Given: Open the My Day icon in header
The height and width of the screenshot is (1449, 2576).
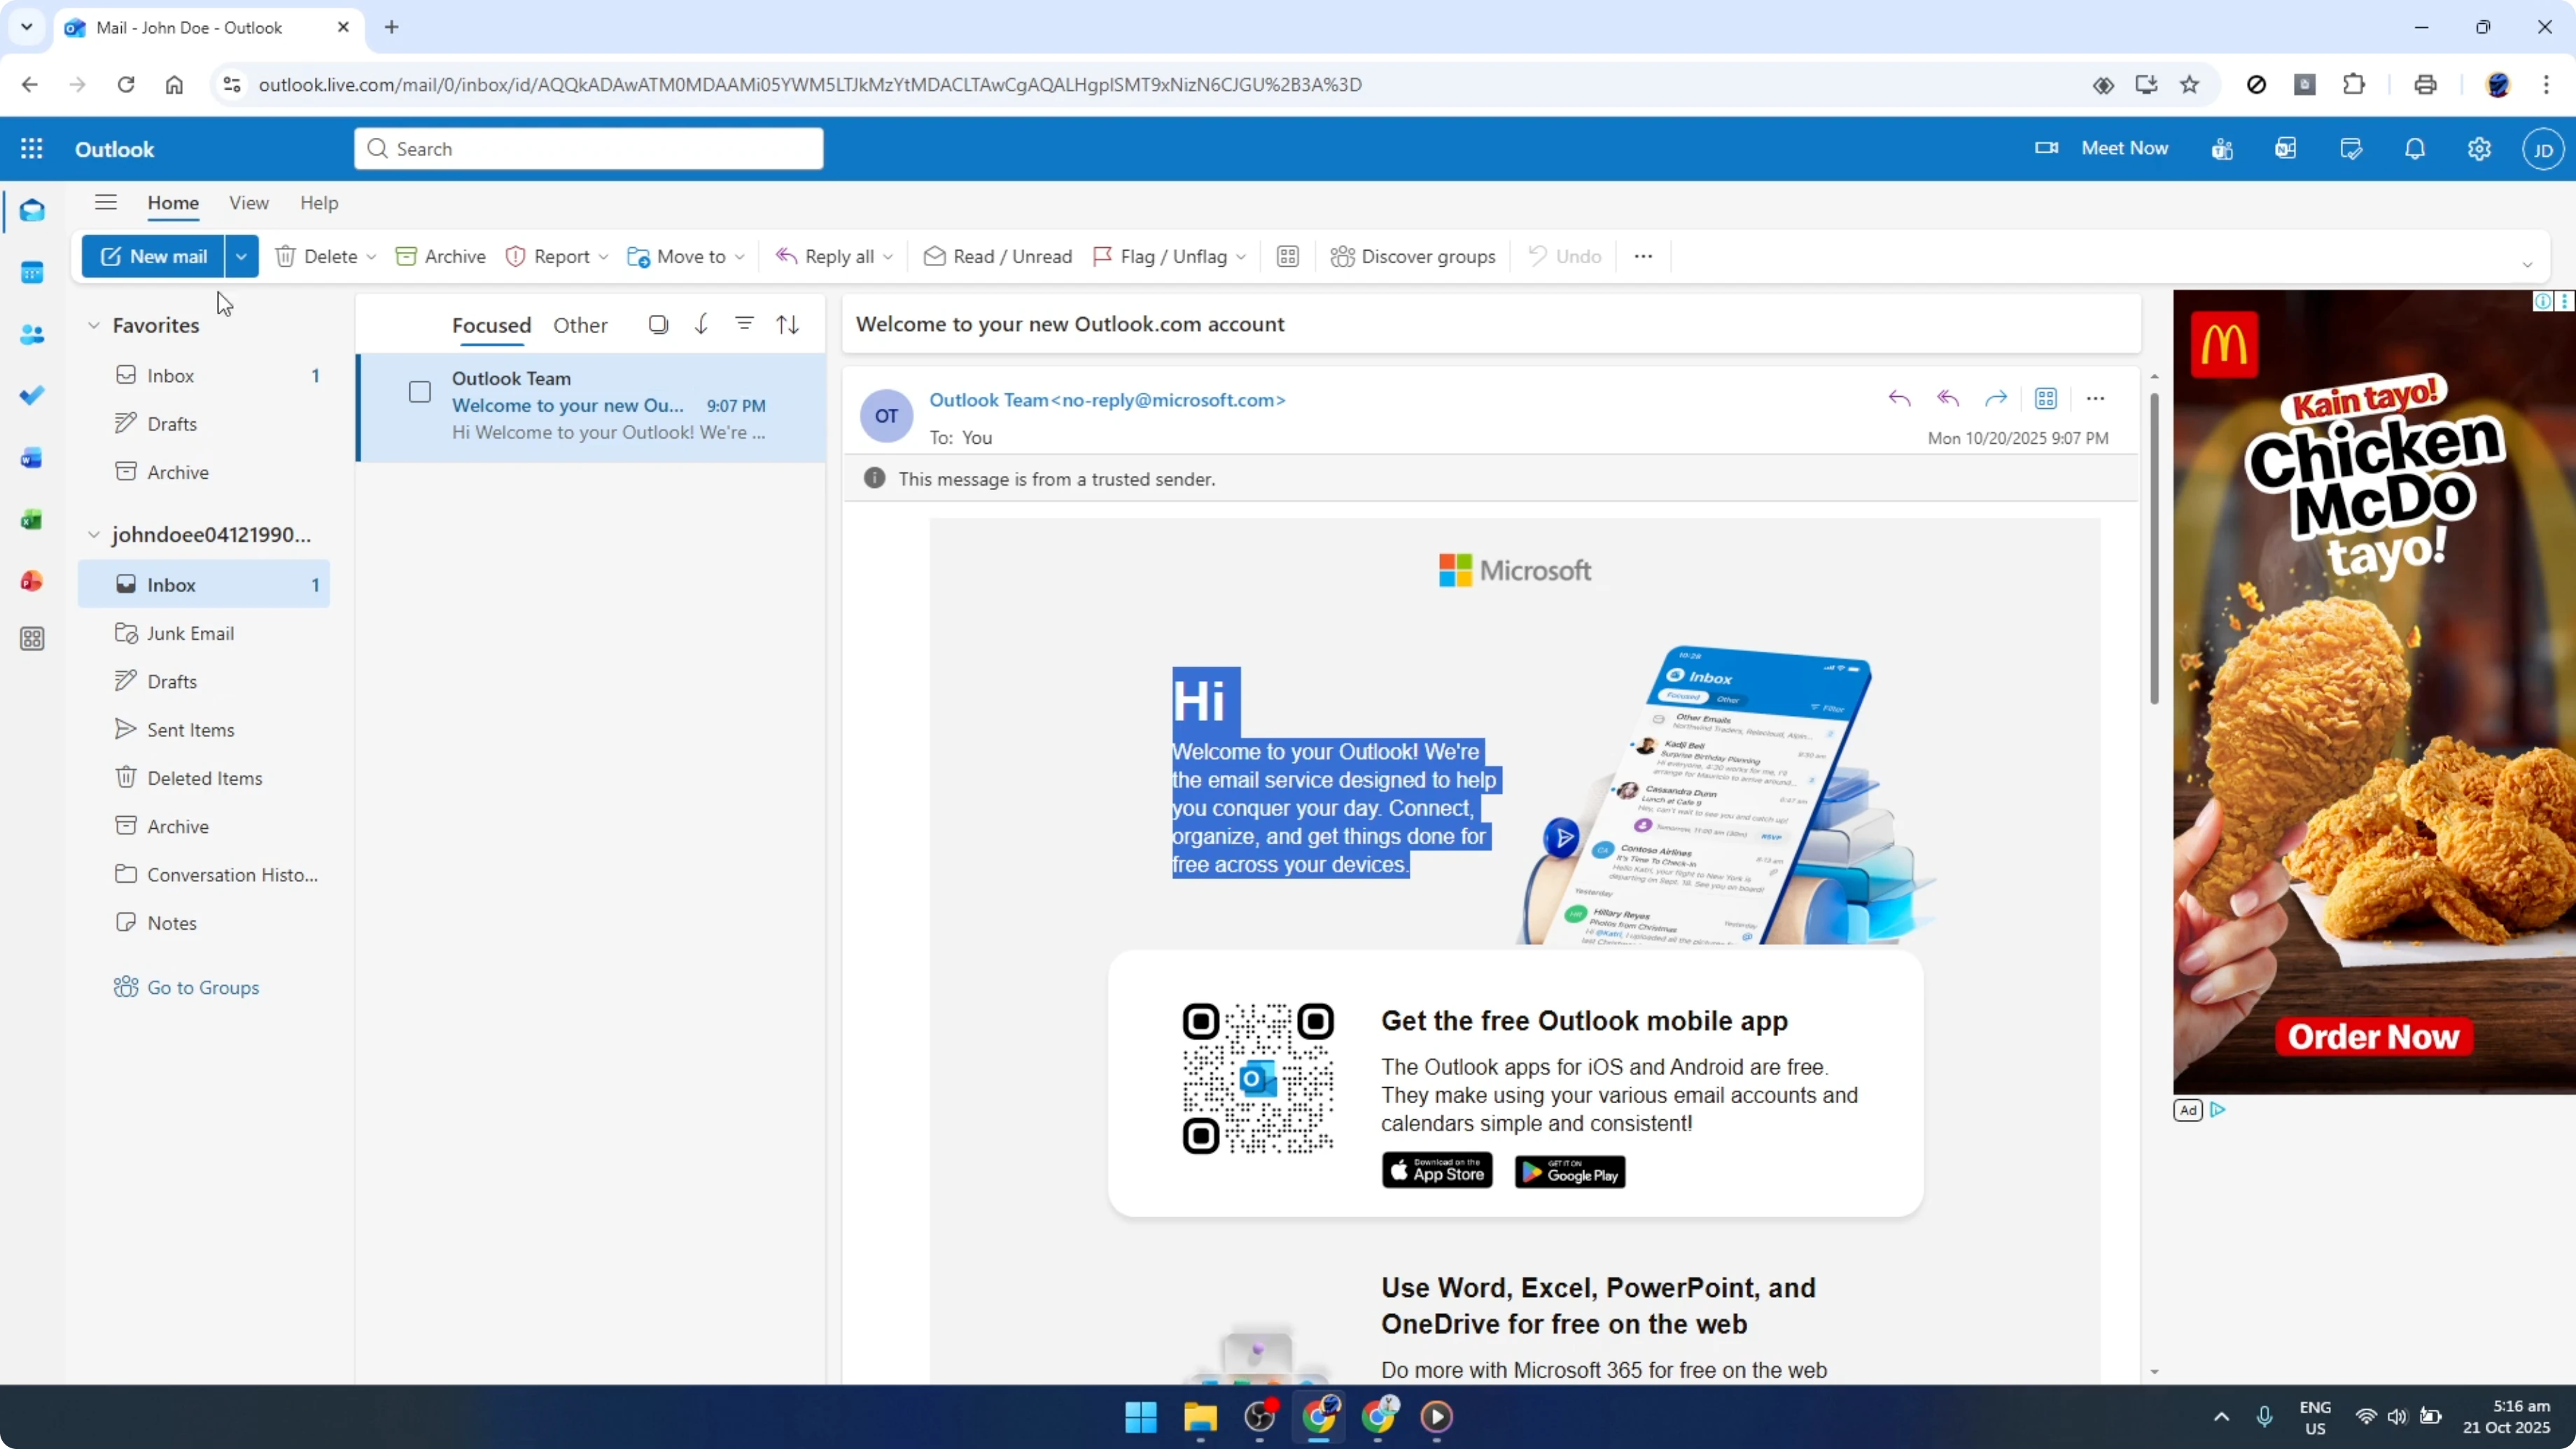Looking at the screenshot, I should [2351, 149].
